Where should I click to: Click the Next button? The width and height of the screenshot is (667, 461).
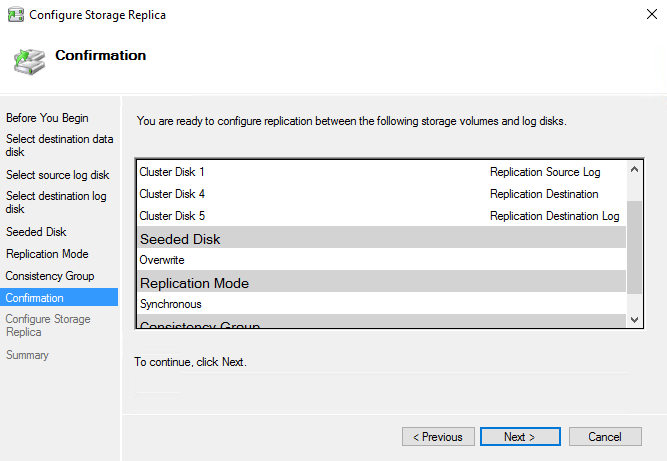tap(520, 437)
